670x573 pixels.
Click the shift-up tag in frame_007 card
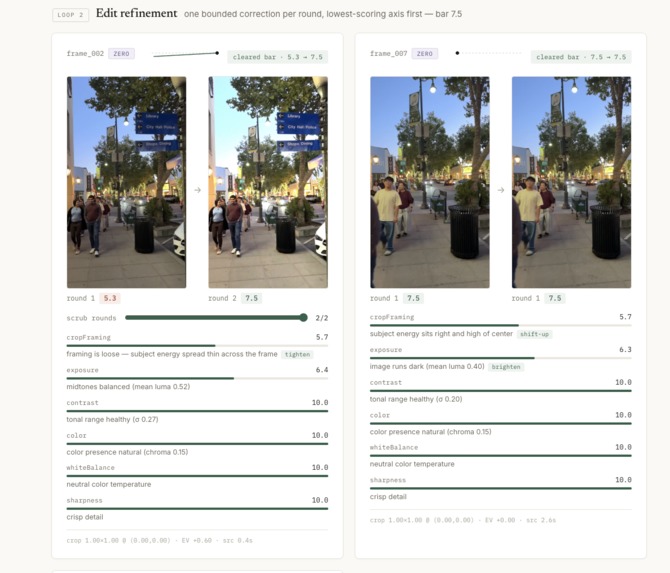(x=535, y=334)
